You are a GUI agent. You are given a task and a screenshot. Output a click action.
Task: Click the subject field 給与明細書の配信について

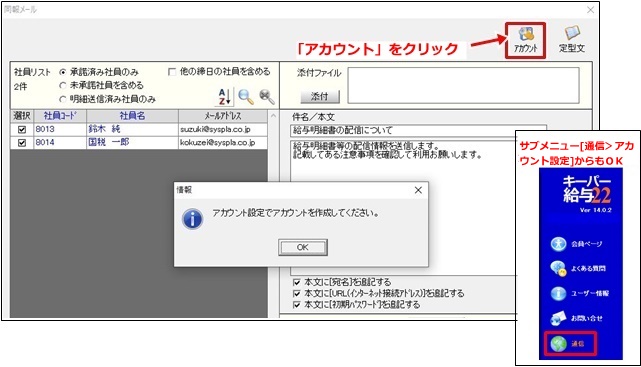[418, 130]
